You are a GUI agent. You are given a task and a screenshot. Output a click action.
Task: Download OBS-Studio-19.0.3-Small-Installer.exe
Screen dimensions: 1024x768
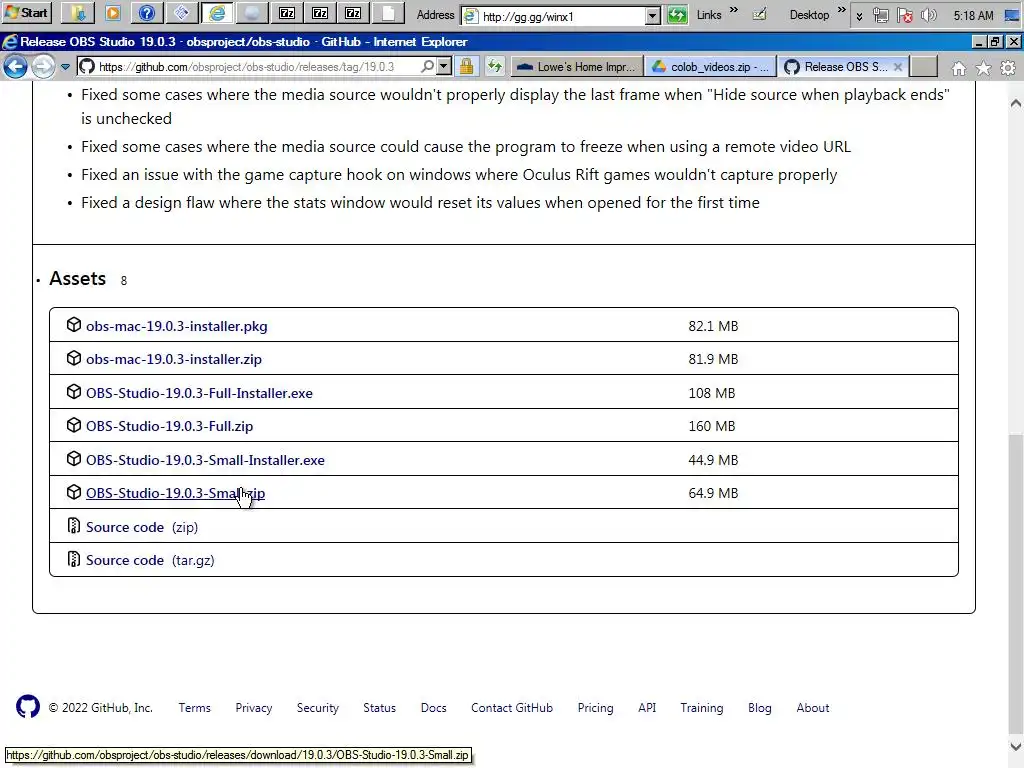pyautogui.click(x=205, y=460)
